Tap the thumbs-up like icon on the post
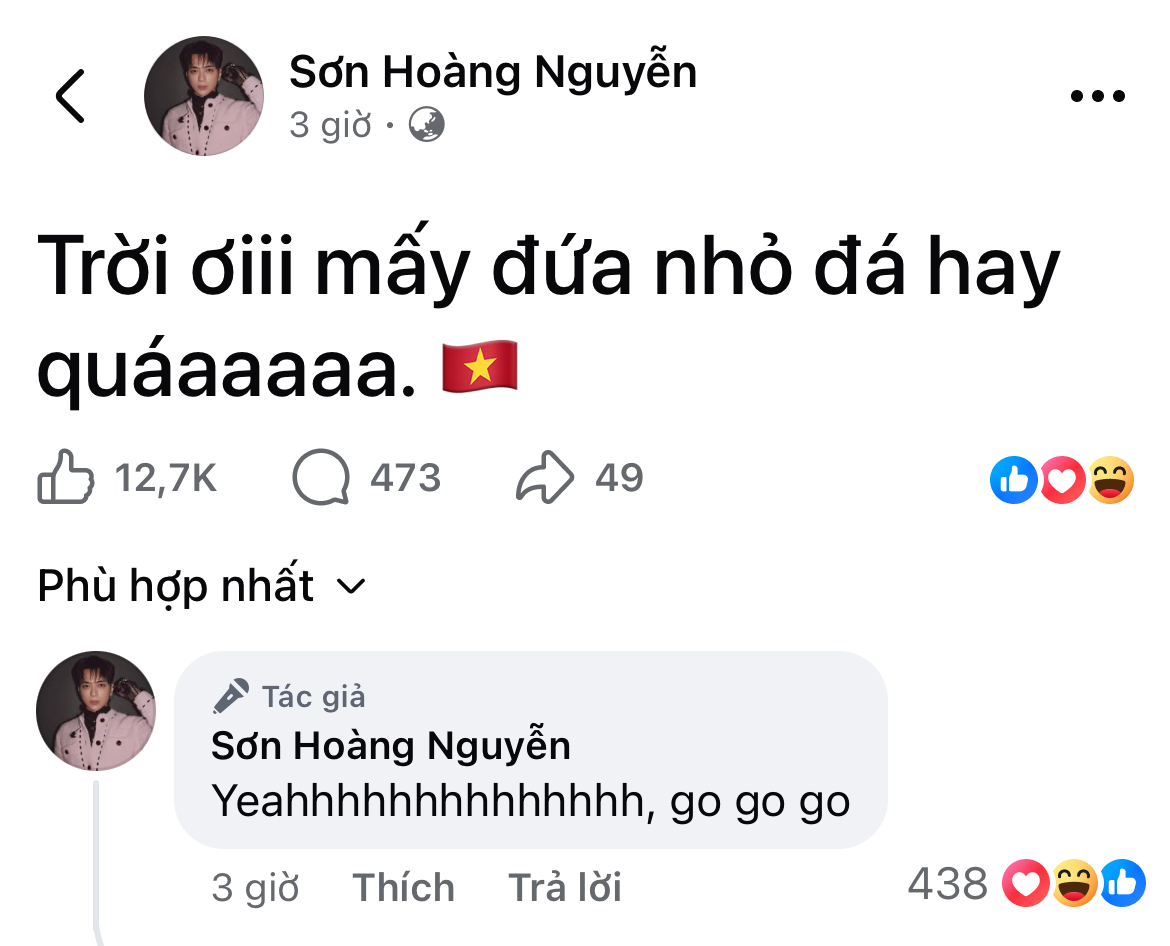This screenshot has height=946, width=1170. click(66, 478)
